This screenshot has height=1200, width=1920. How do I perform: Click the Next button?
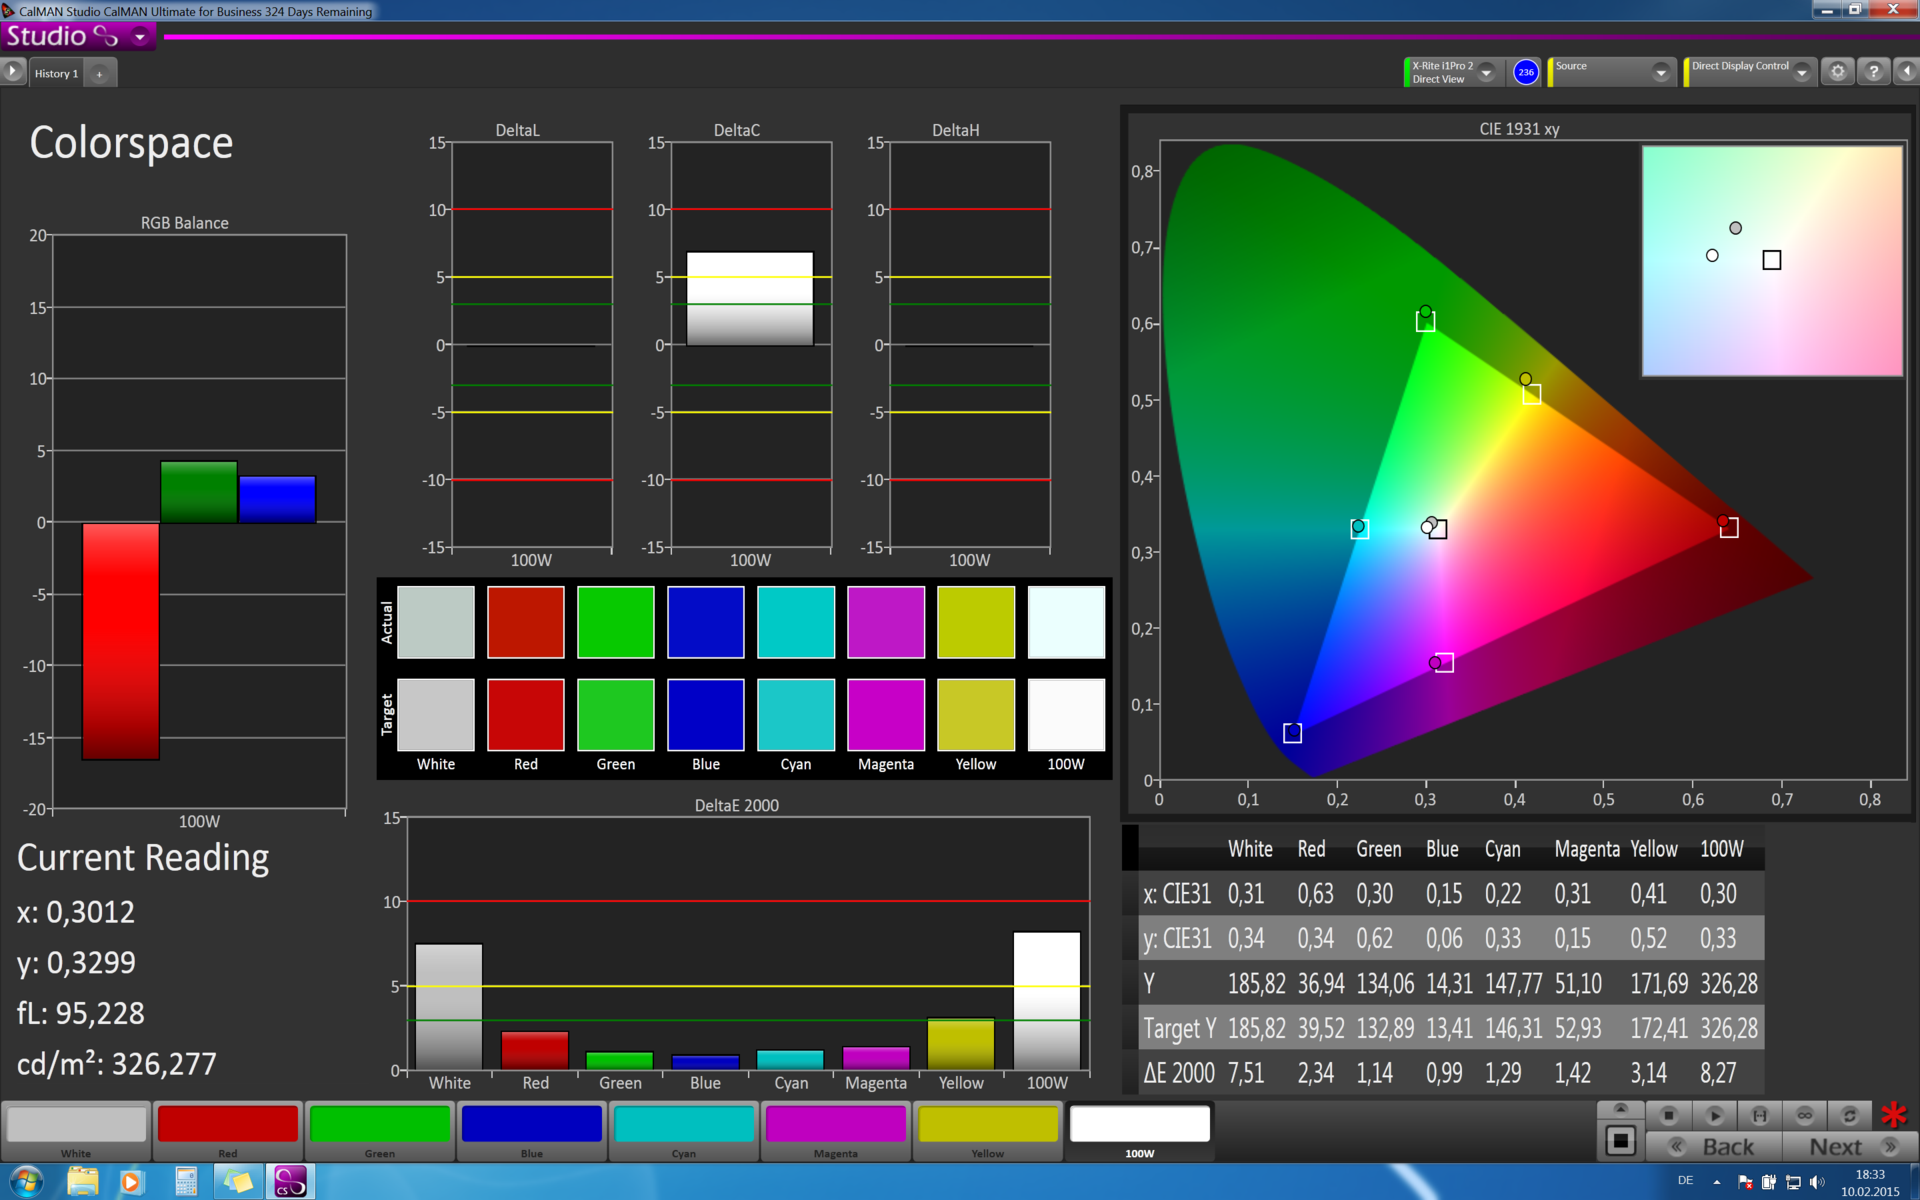[1849, 1147]
